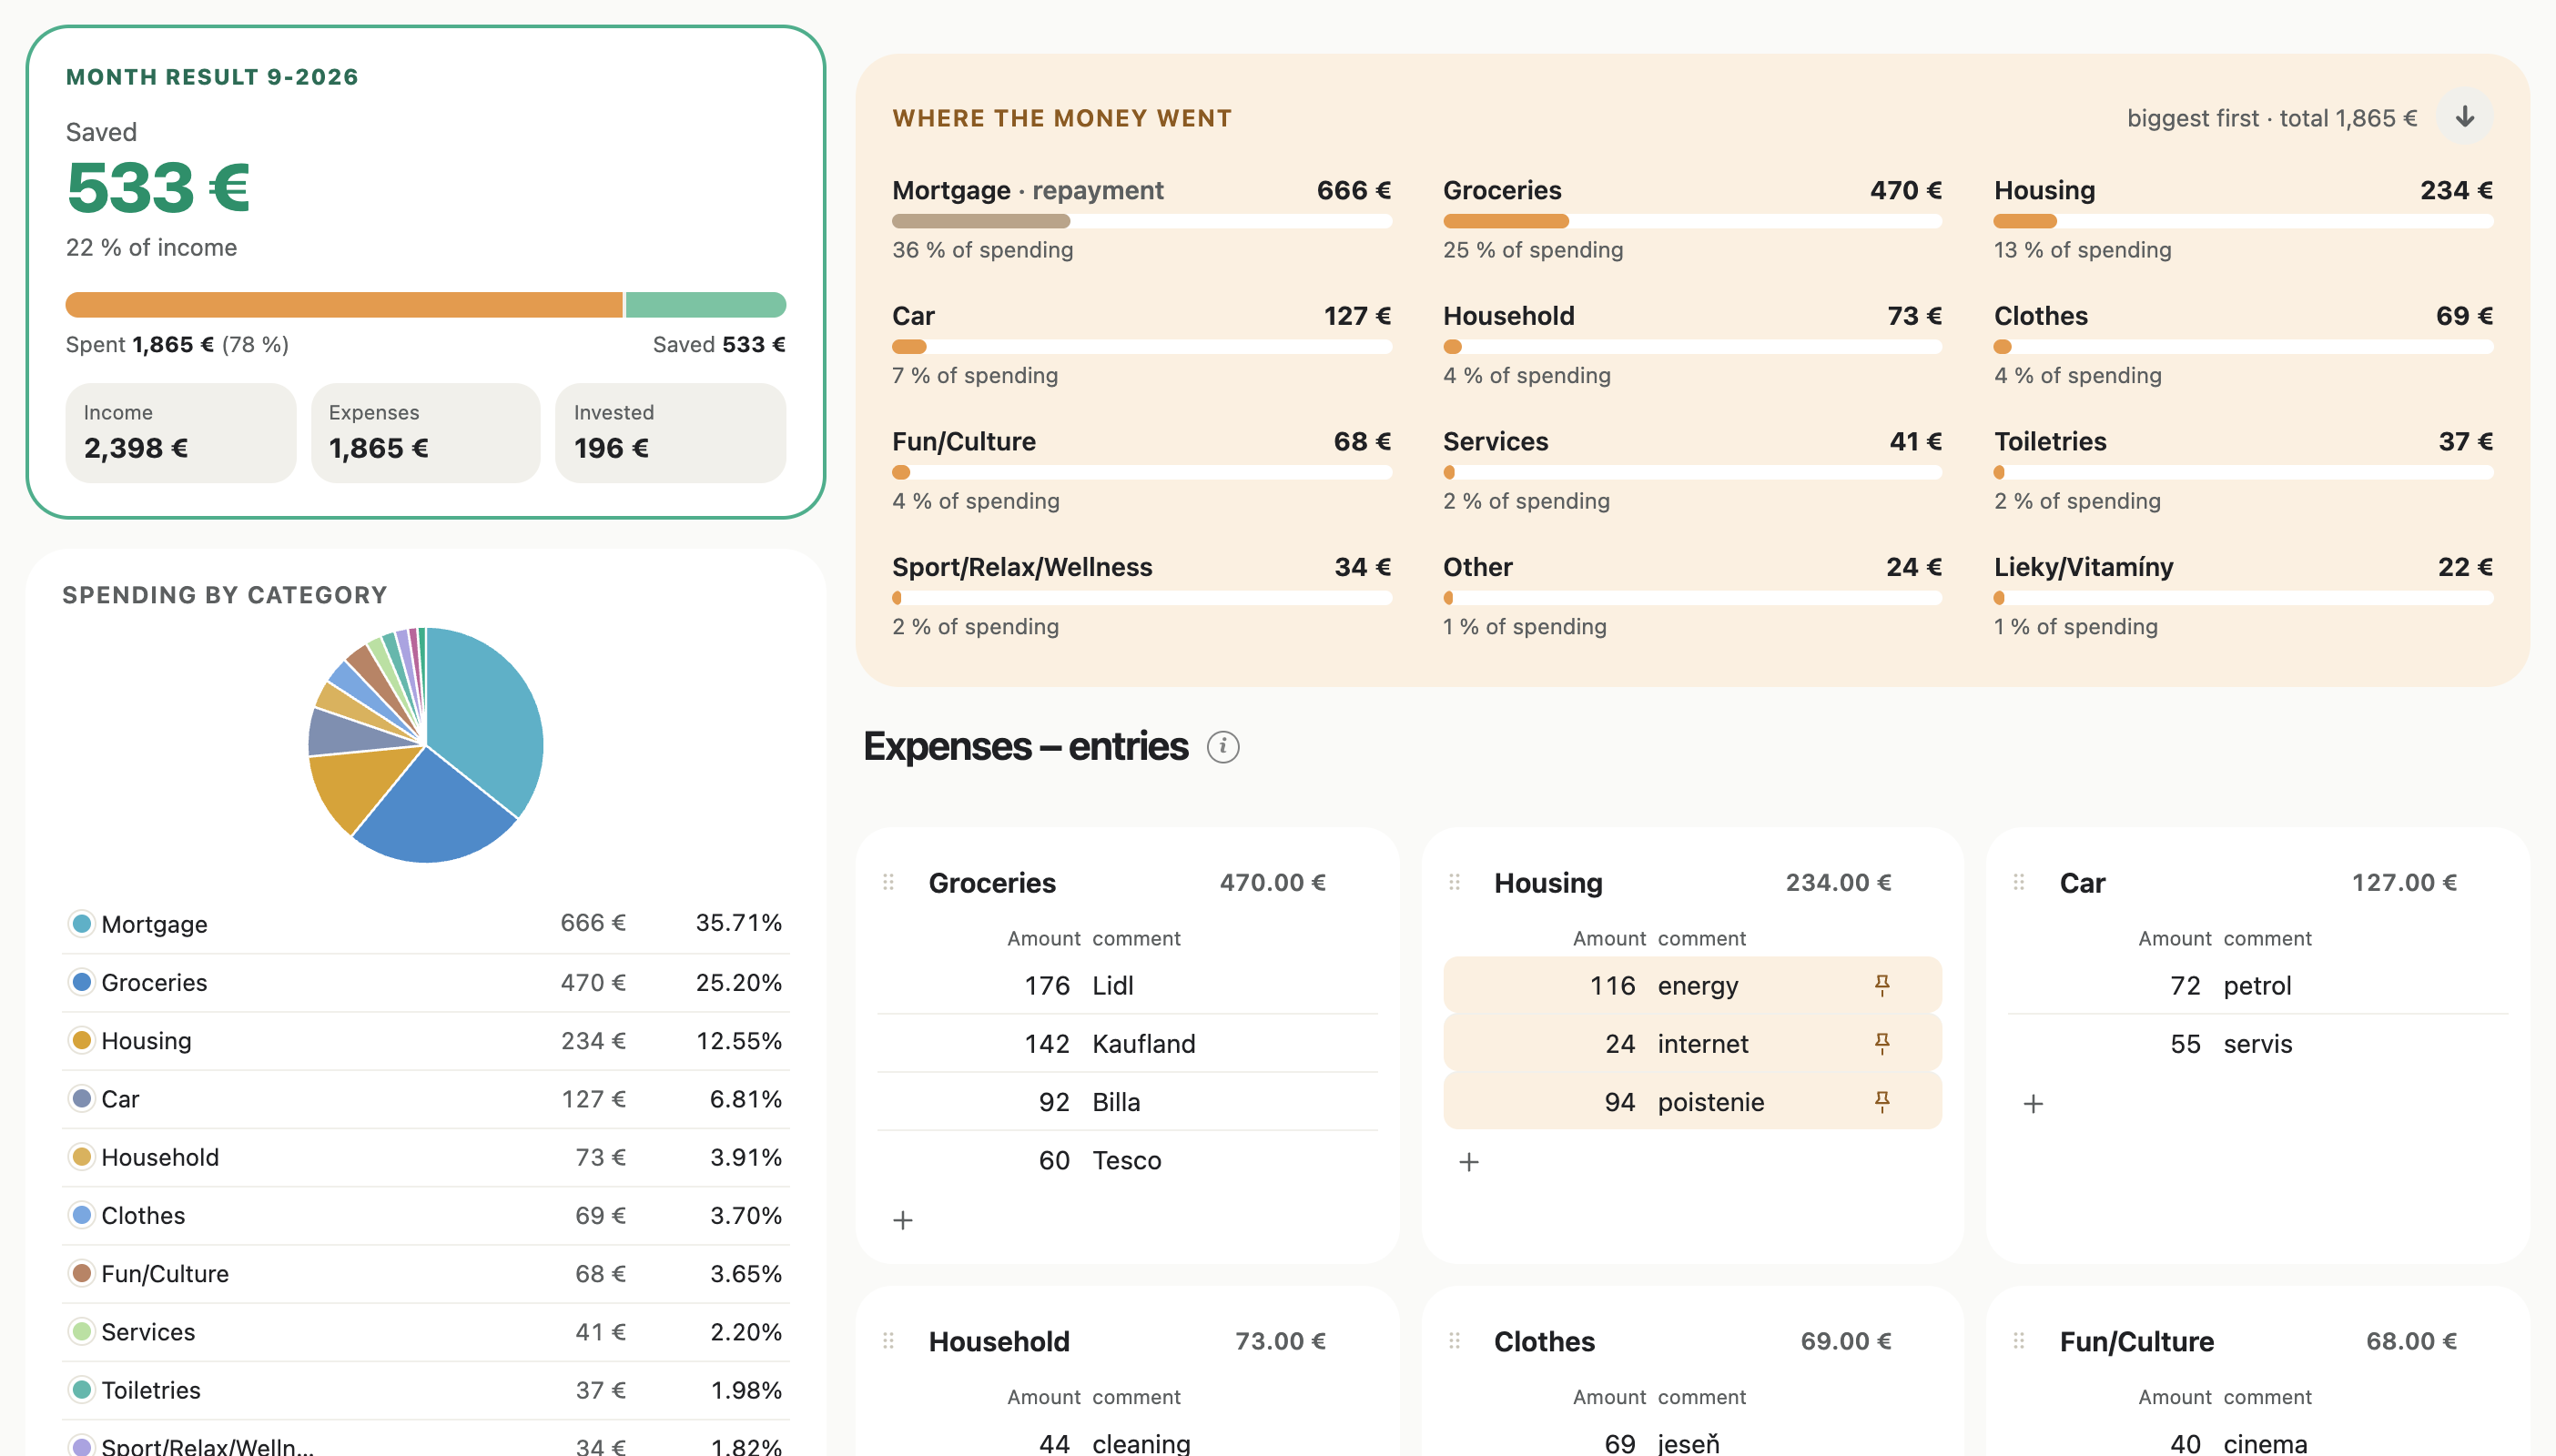The image size is (2556, 1456).
Task: Select the Toiletries legend color dot
Action: click(x=82, y=1390)
